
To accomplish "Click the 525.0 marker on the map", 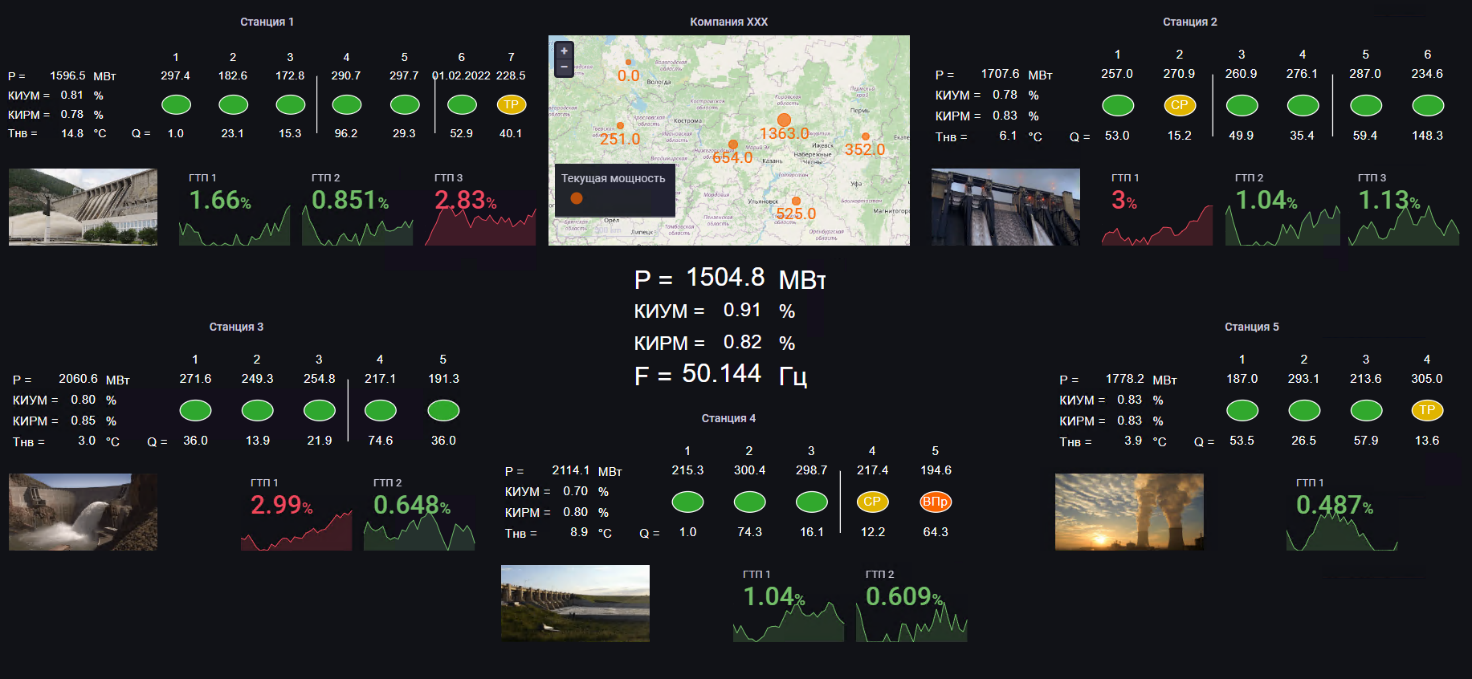I will [796, 201].
